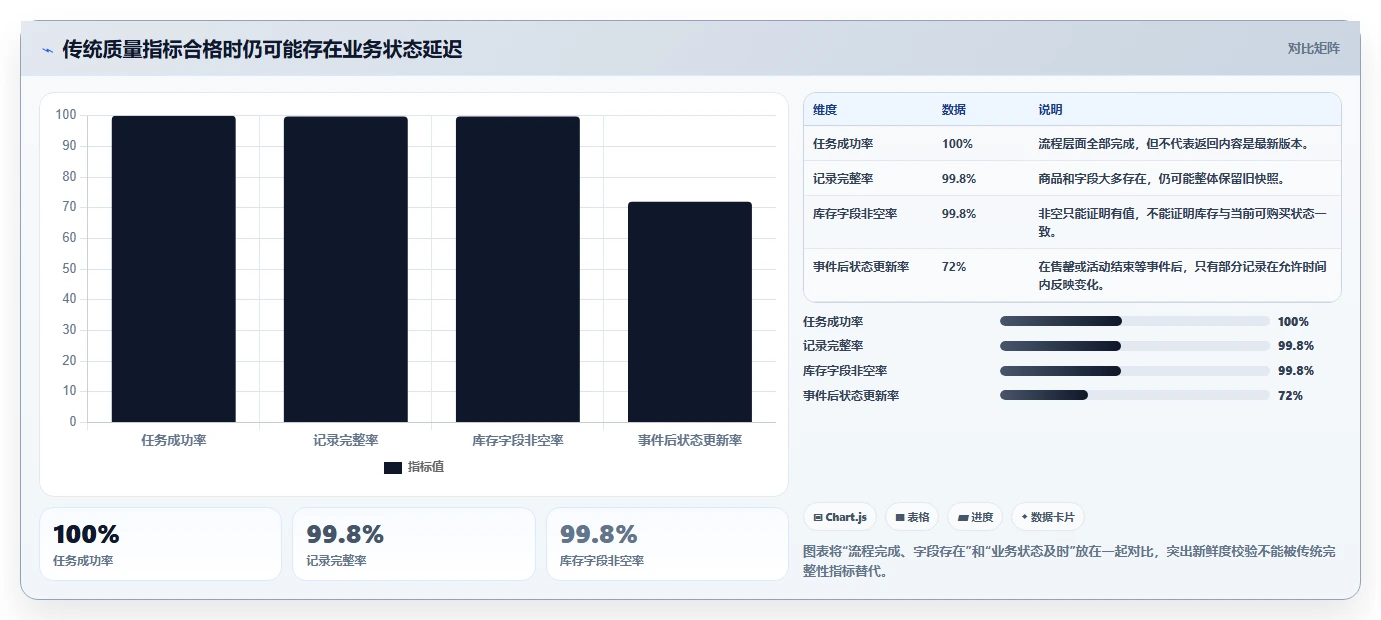Select the 数据卡片 chip
The width and height of the screenshot is (1381, 620).
(x=1048, y=517)
